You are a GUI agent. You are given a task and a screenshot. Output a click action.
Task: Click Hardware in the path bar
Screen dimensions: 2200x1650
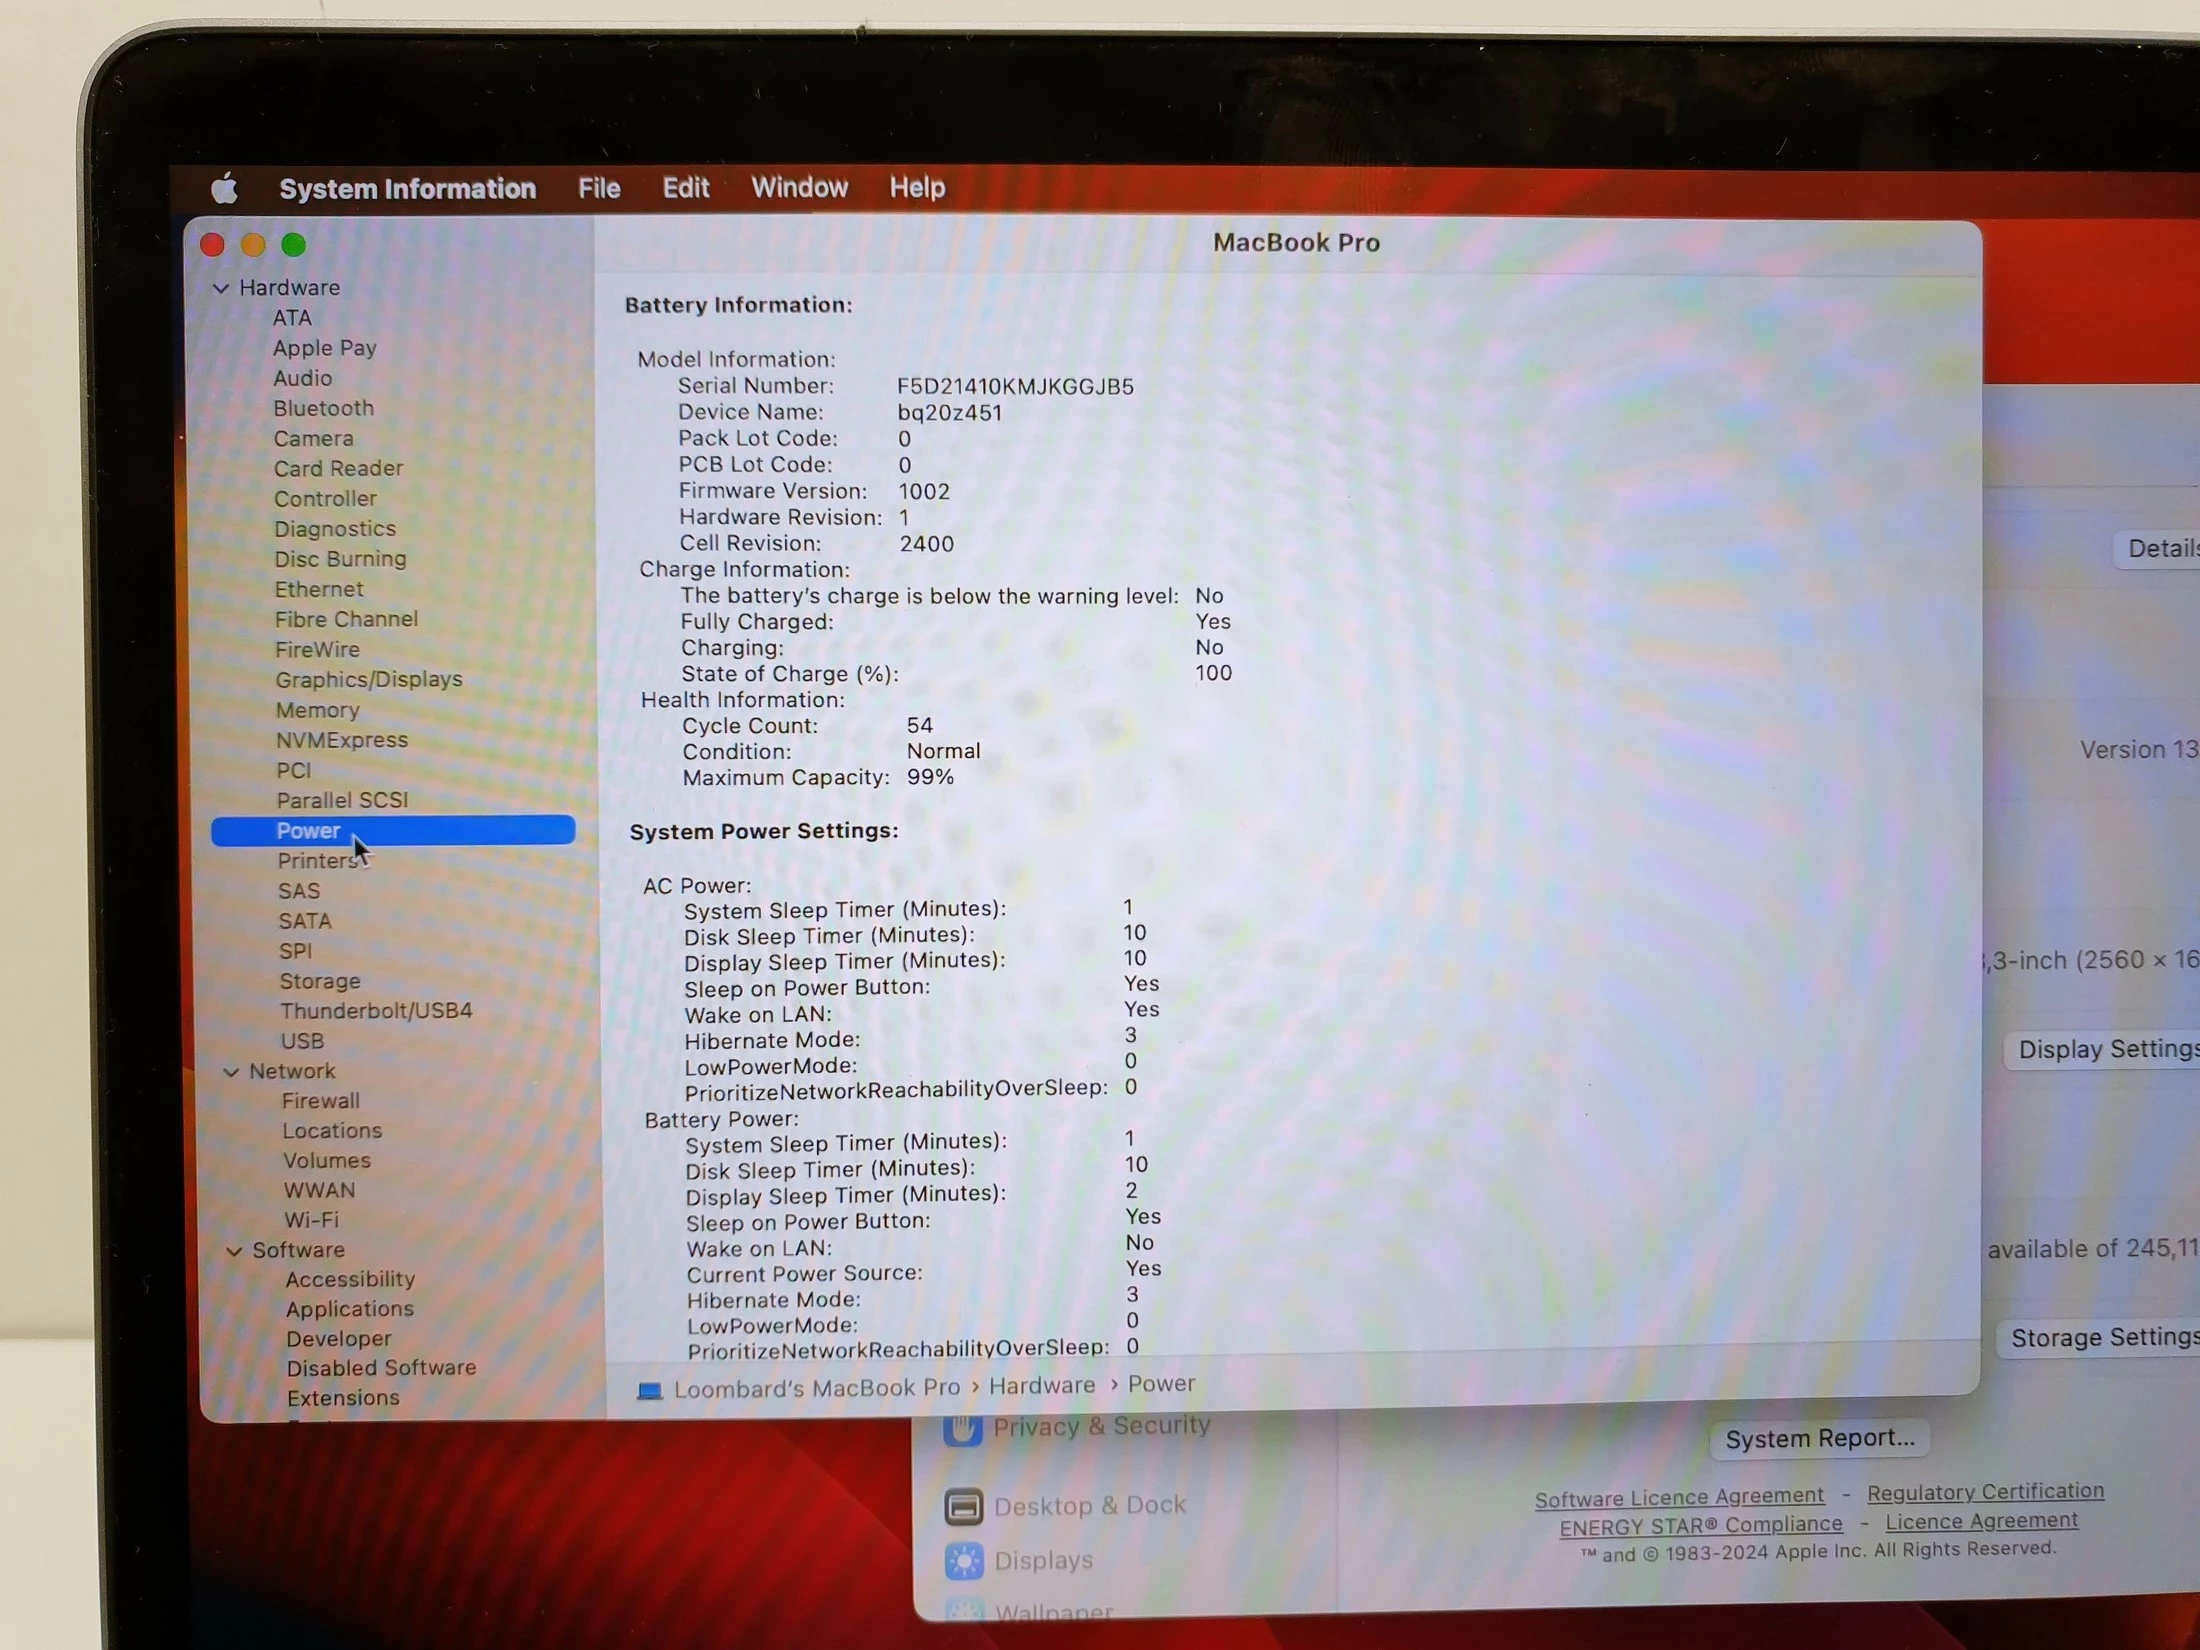[x=1042, y=1386]
